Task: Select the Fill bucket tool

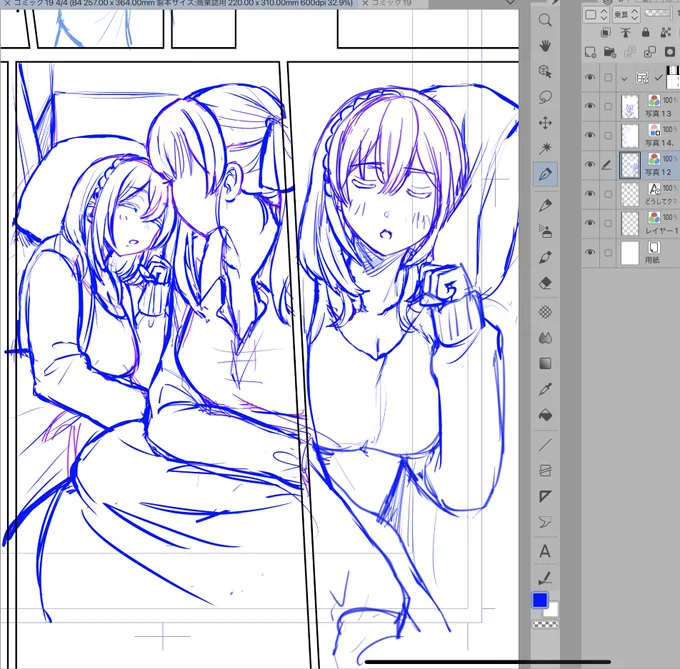Action: click(x=545, y=415)
